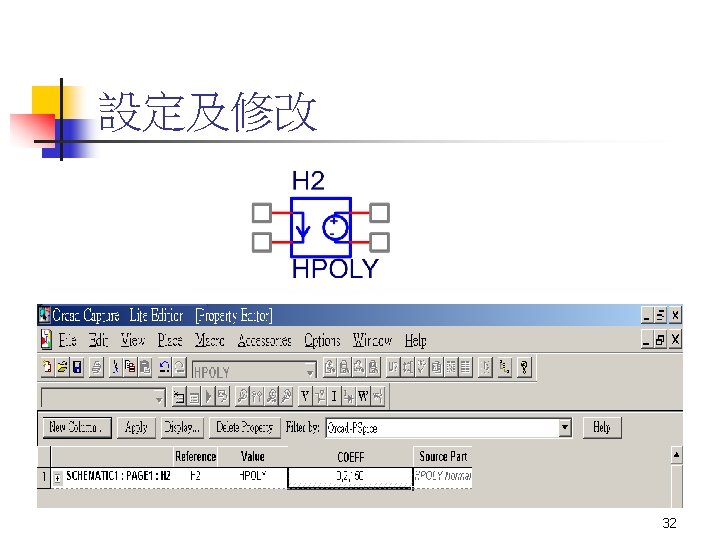Click the Zoom to All toolbar icon
720x540 pixels.
click(x=373, y=367)
